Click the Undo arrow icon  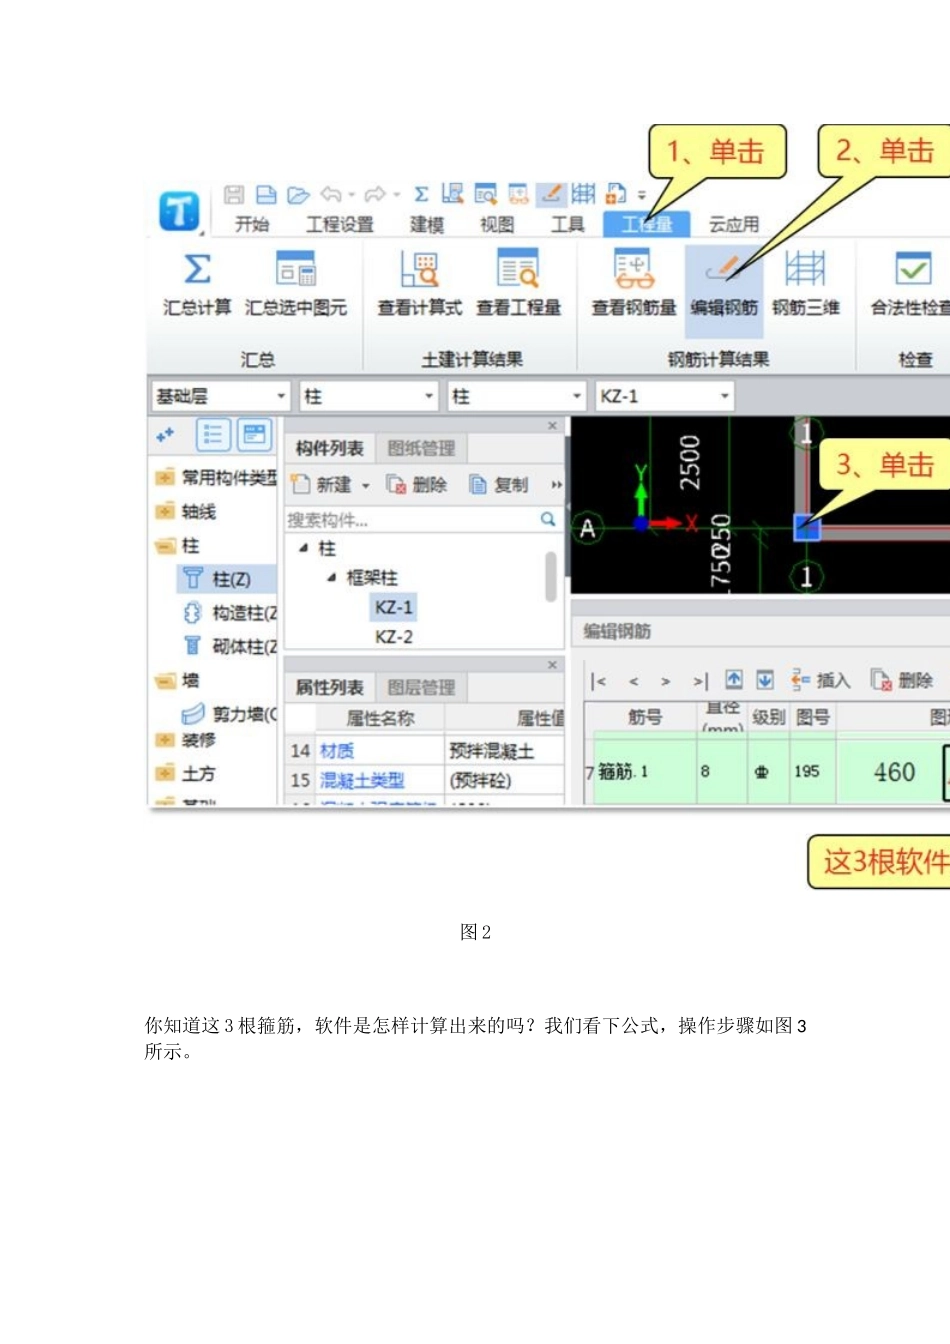tap(331, 194)
